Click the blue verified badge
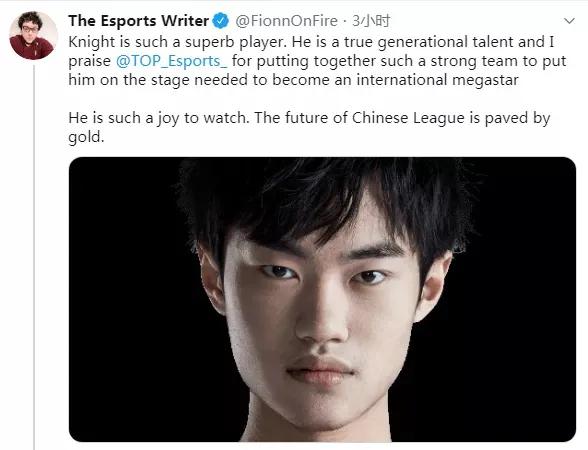 coord(221,21)
